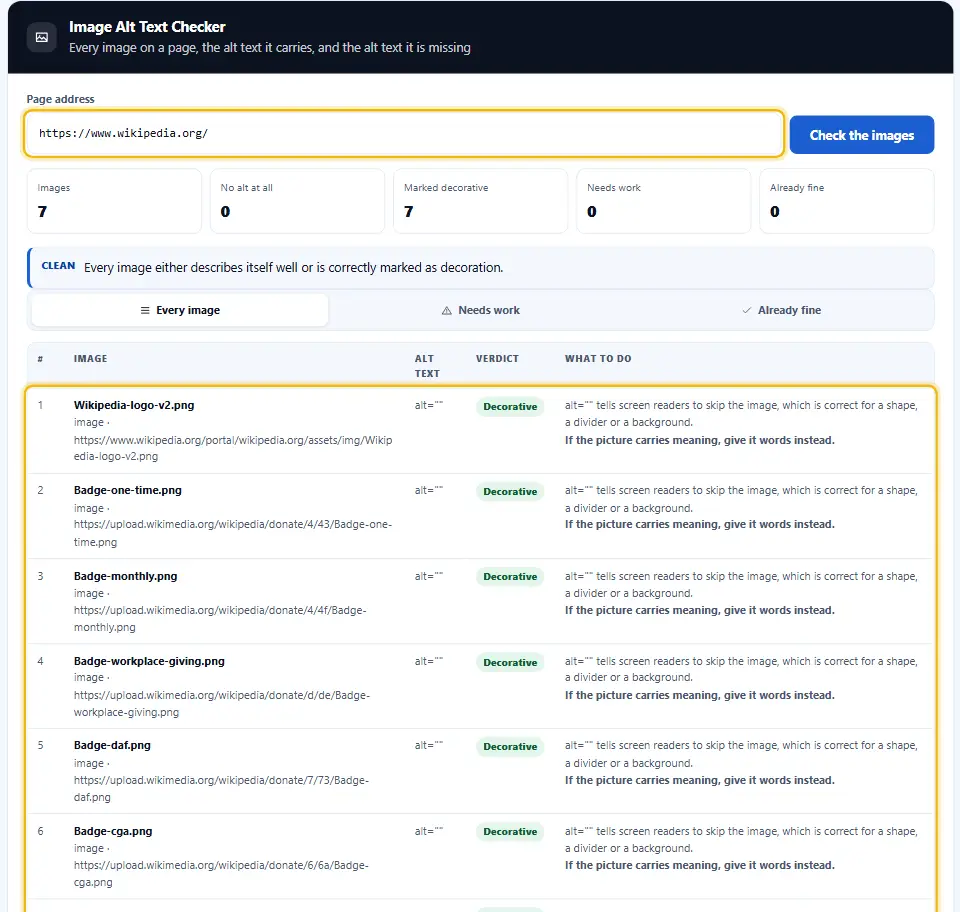Viewport: 960px width, 912px height.
Task: Switch to the Already fine tab
Action: point(781,310)
